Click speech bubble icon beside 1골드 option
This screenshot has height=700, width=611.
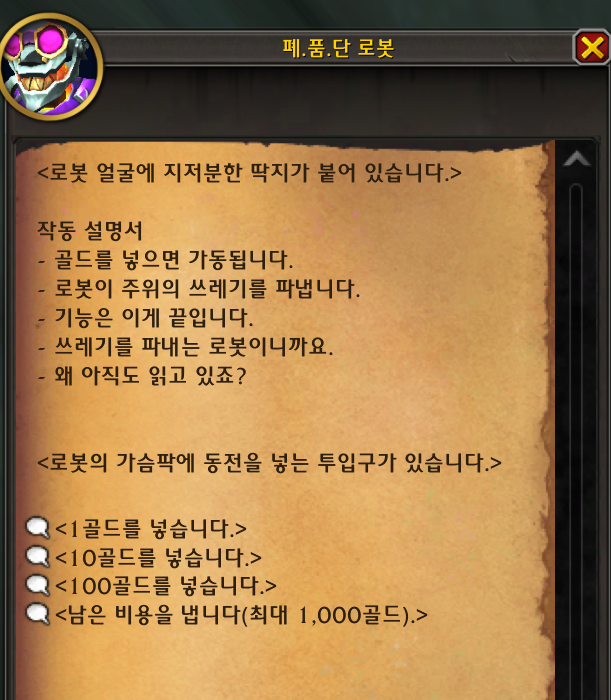(x=37, y=529)
